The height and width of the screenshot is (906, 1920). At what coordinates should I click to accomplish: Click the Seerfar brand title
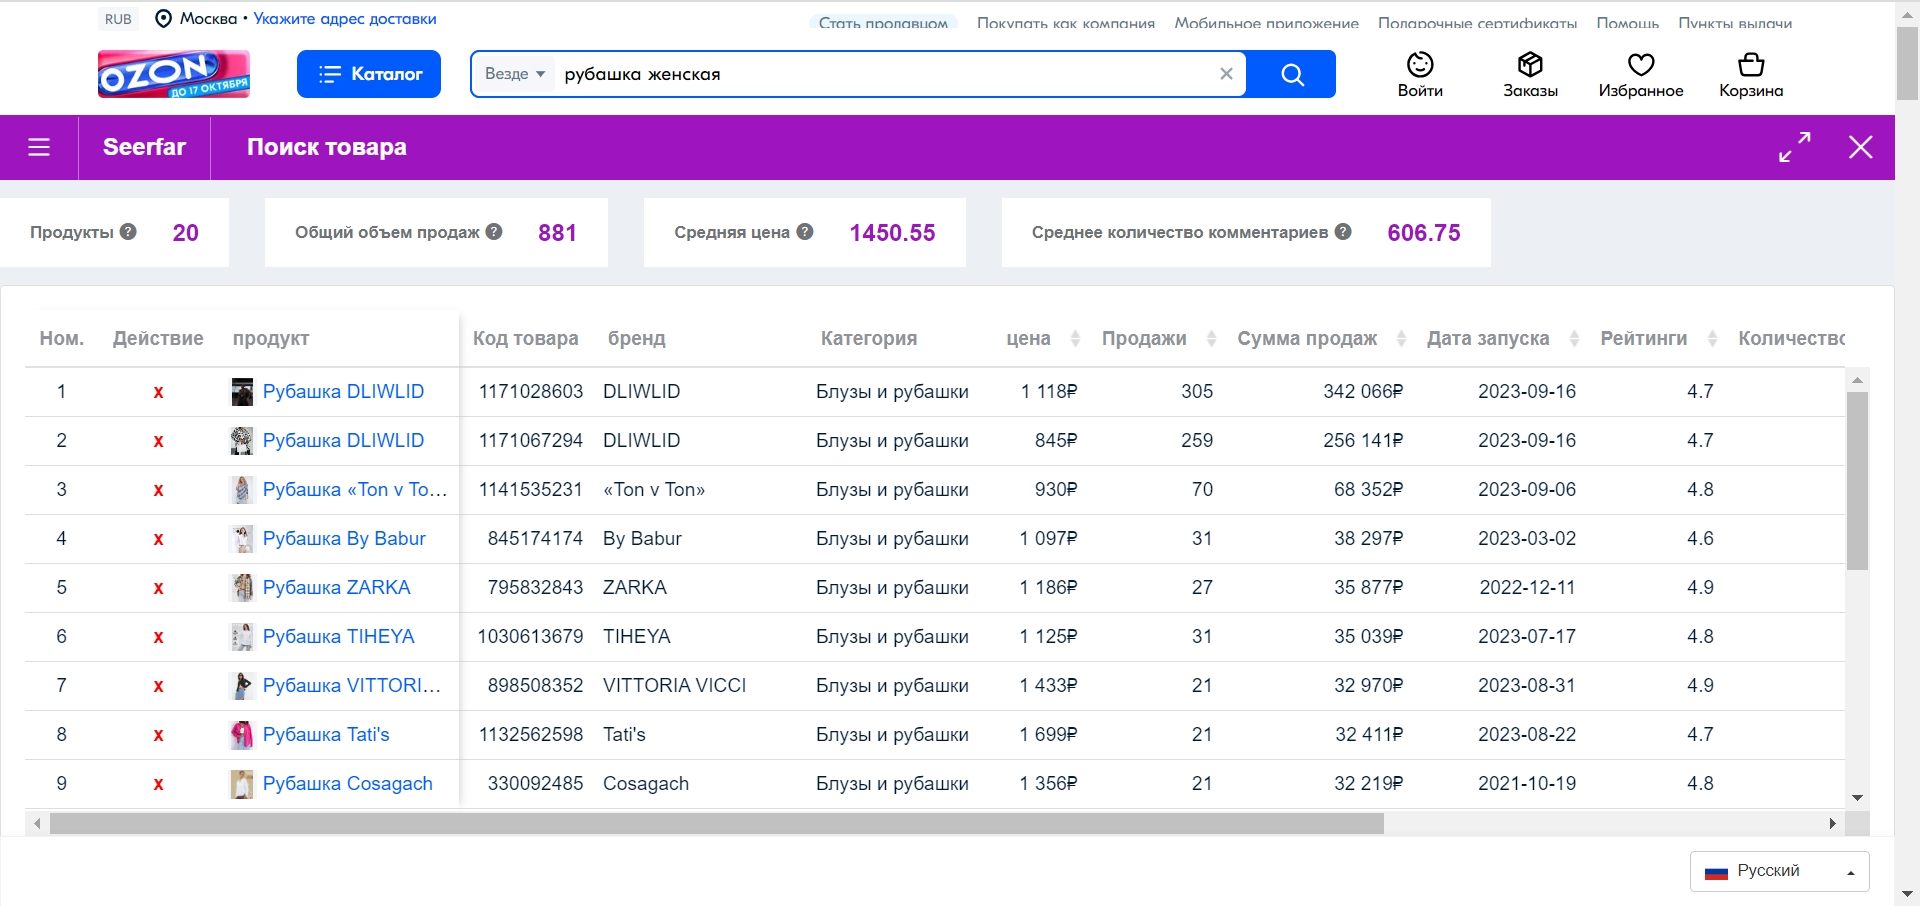(144, 147)
